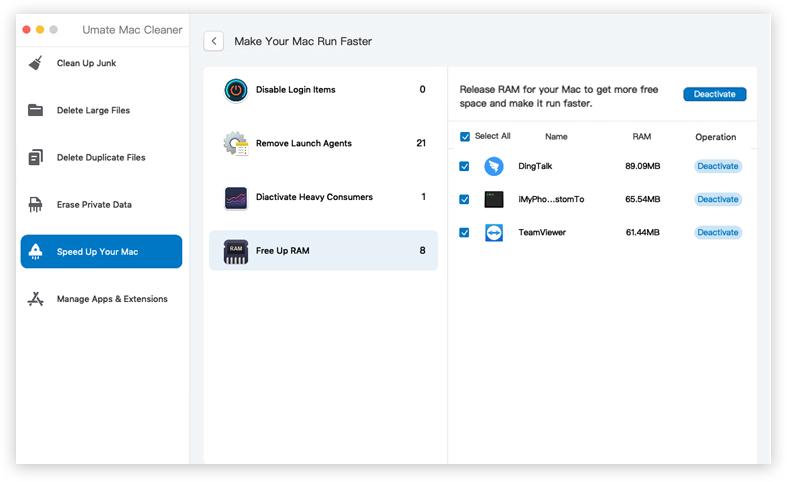Click the Delete Large Files folder icon

pos(36,110)
